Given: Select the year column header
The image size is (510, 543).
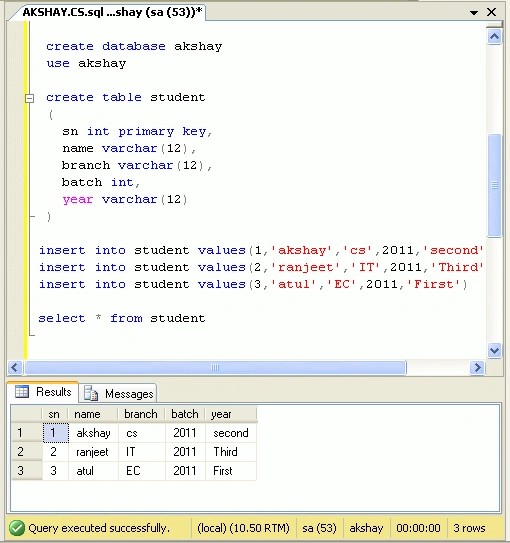Looking at the screenshot, I should coord(231,414).
